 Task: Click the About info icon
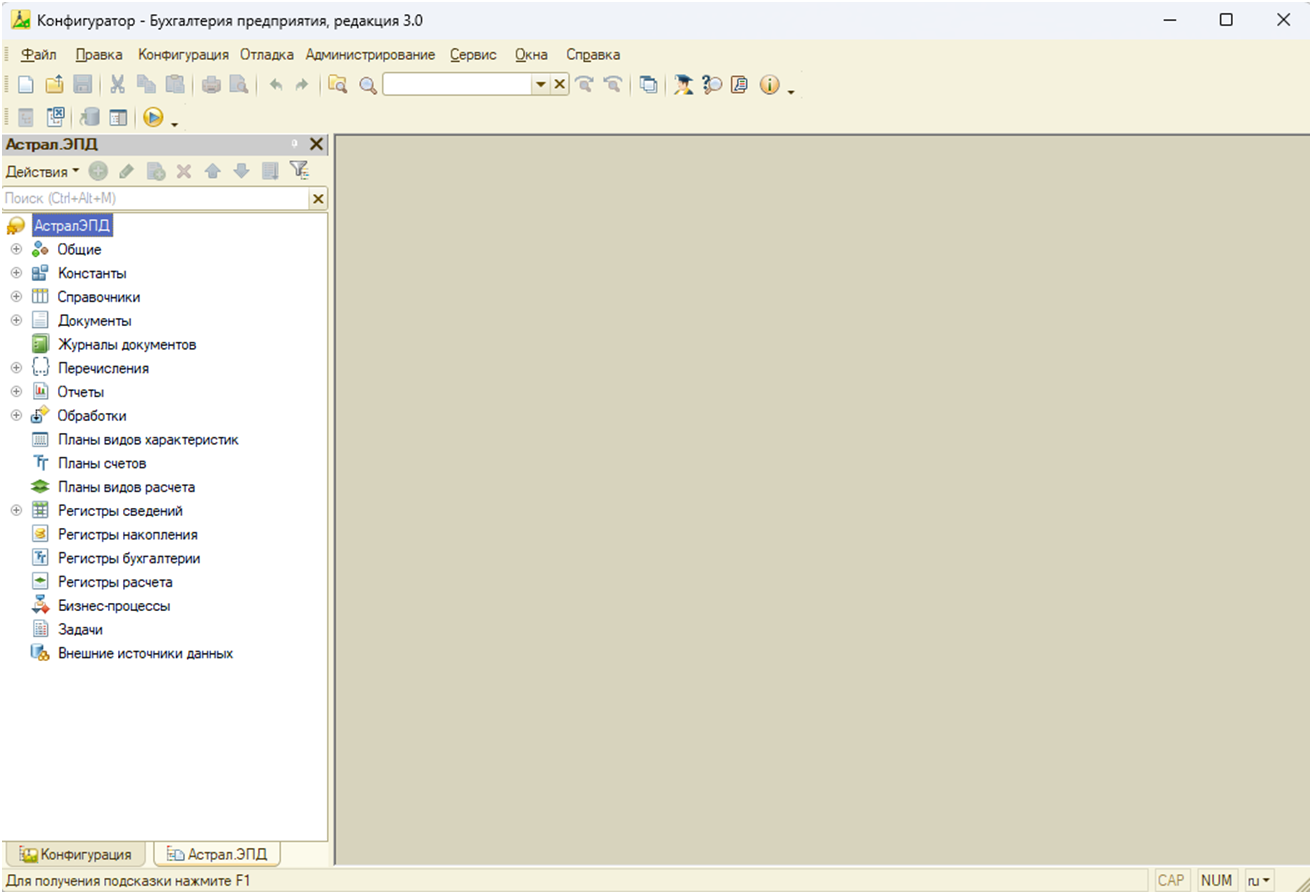tap(769, 86)
